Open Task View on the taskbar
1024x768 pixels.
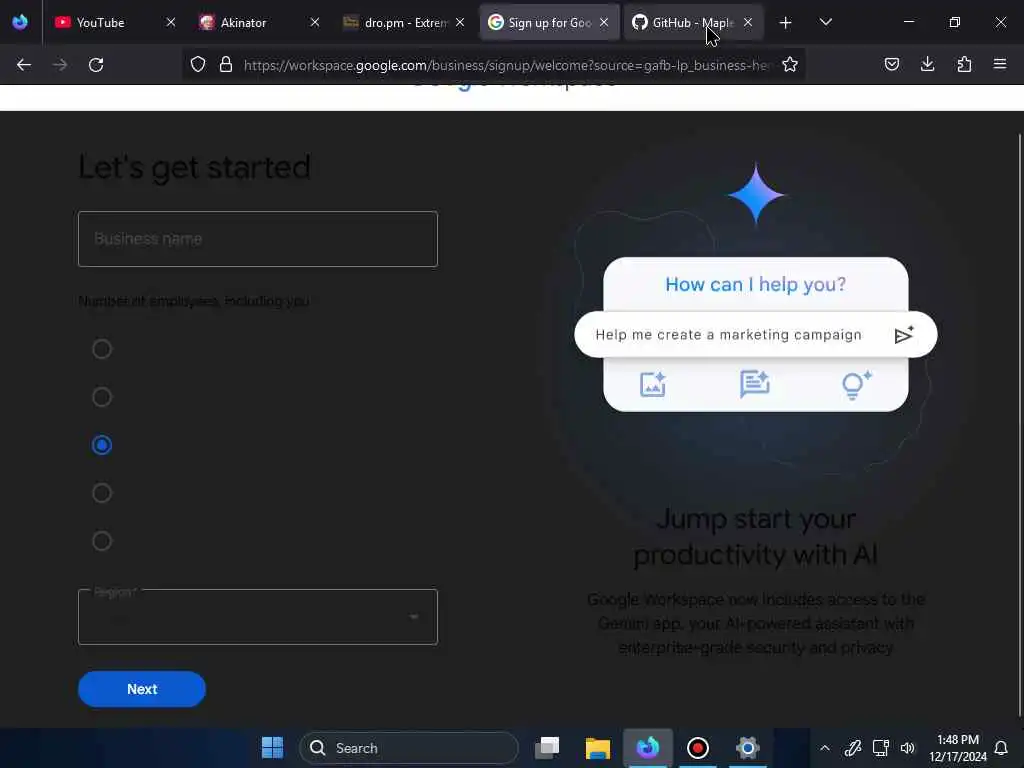click(547, 748)
